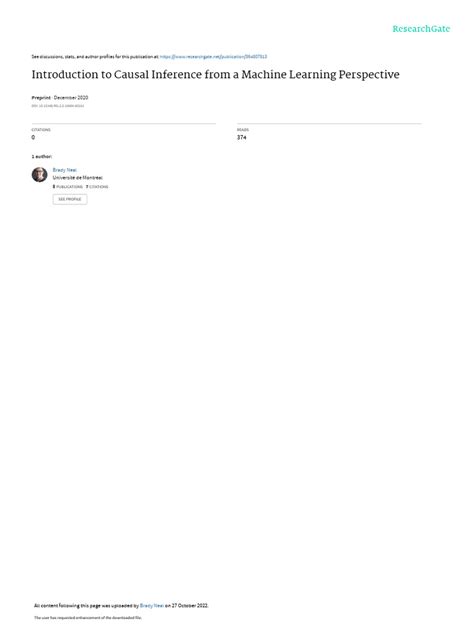Click the author's 8 publications count
The image size is (474, 632).
[68, 187]
